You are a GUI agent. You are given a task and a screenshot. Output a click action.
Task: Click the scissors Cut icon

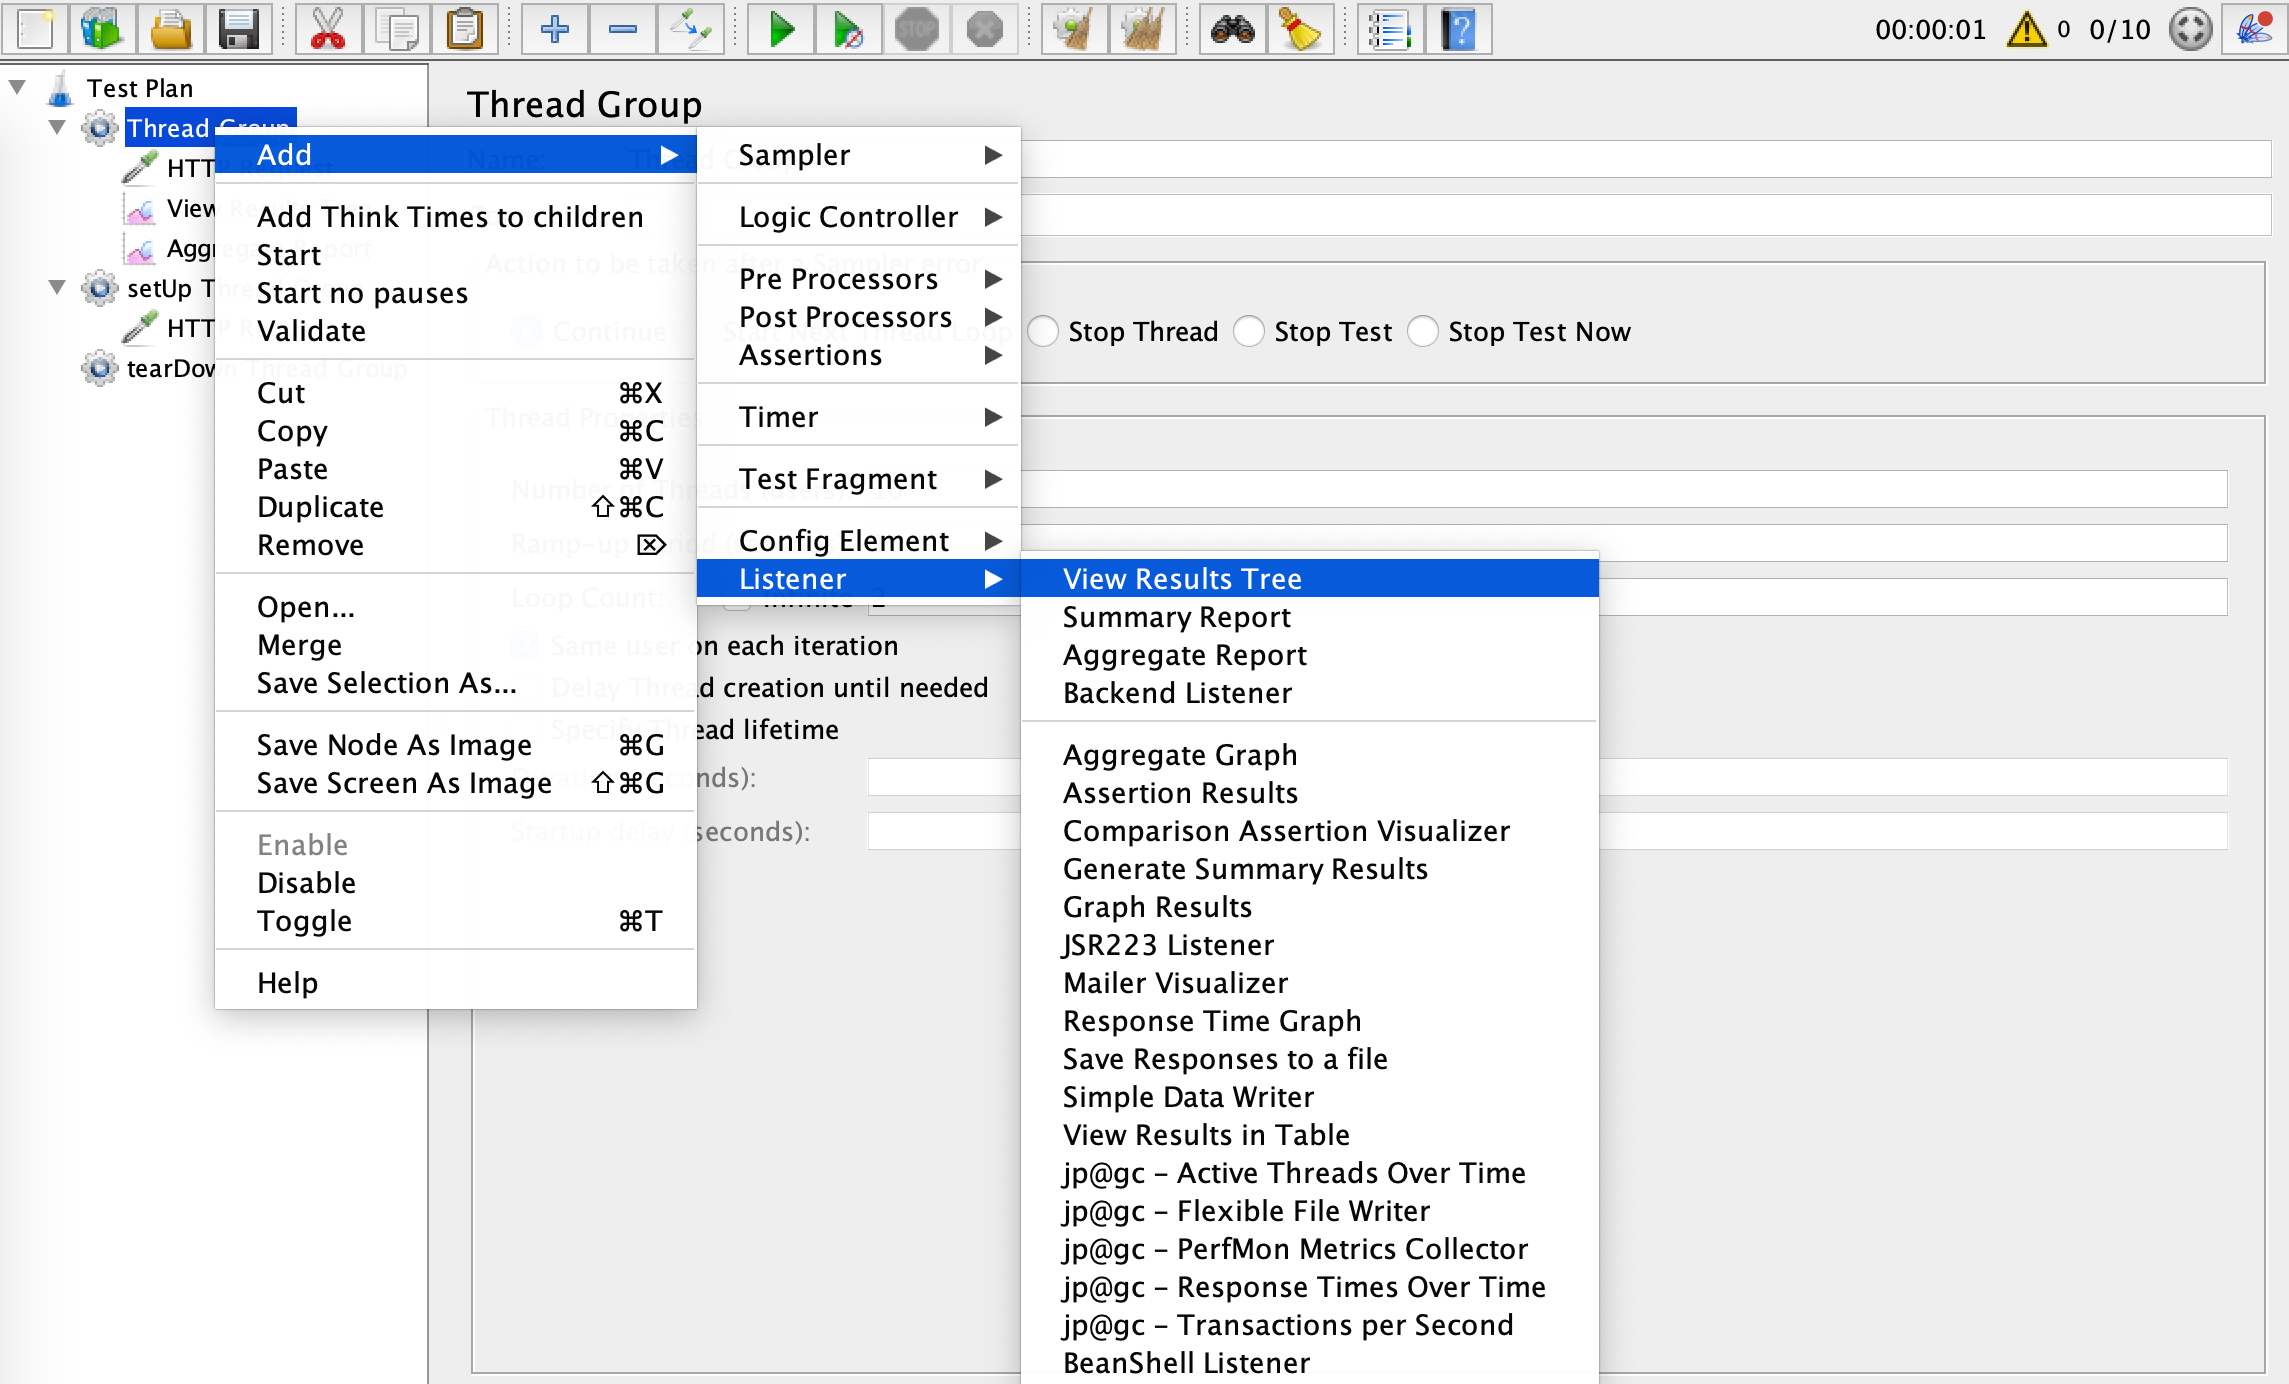pyautogui.click(x=327, y=29)
